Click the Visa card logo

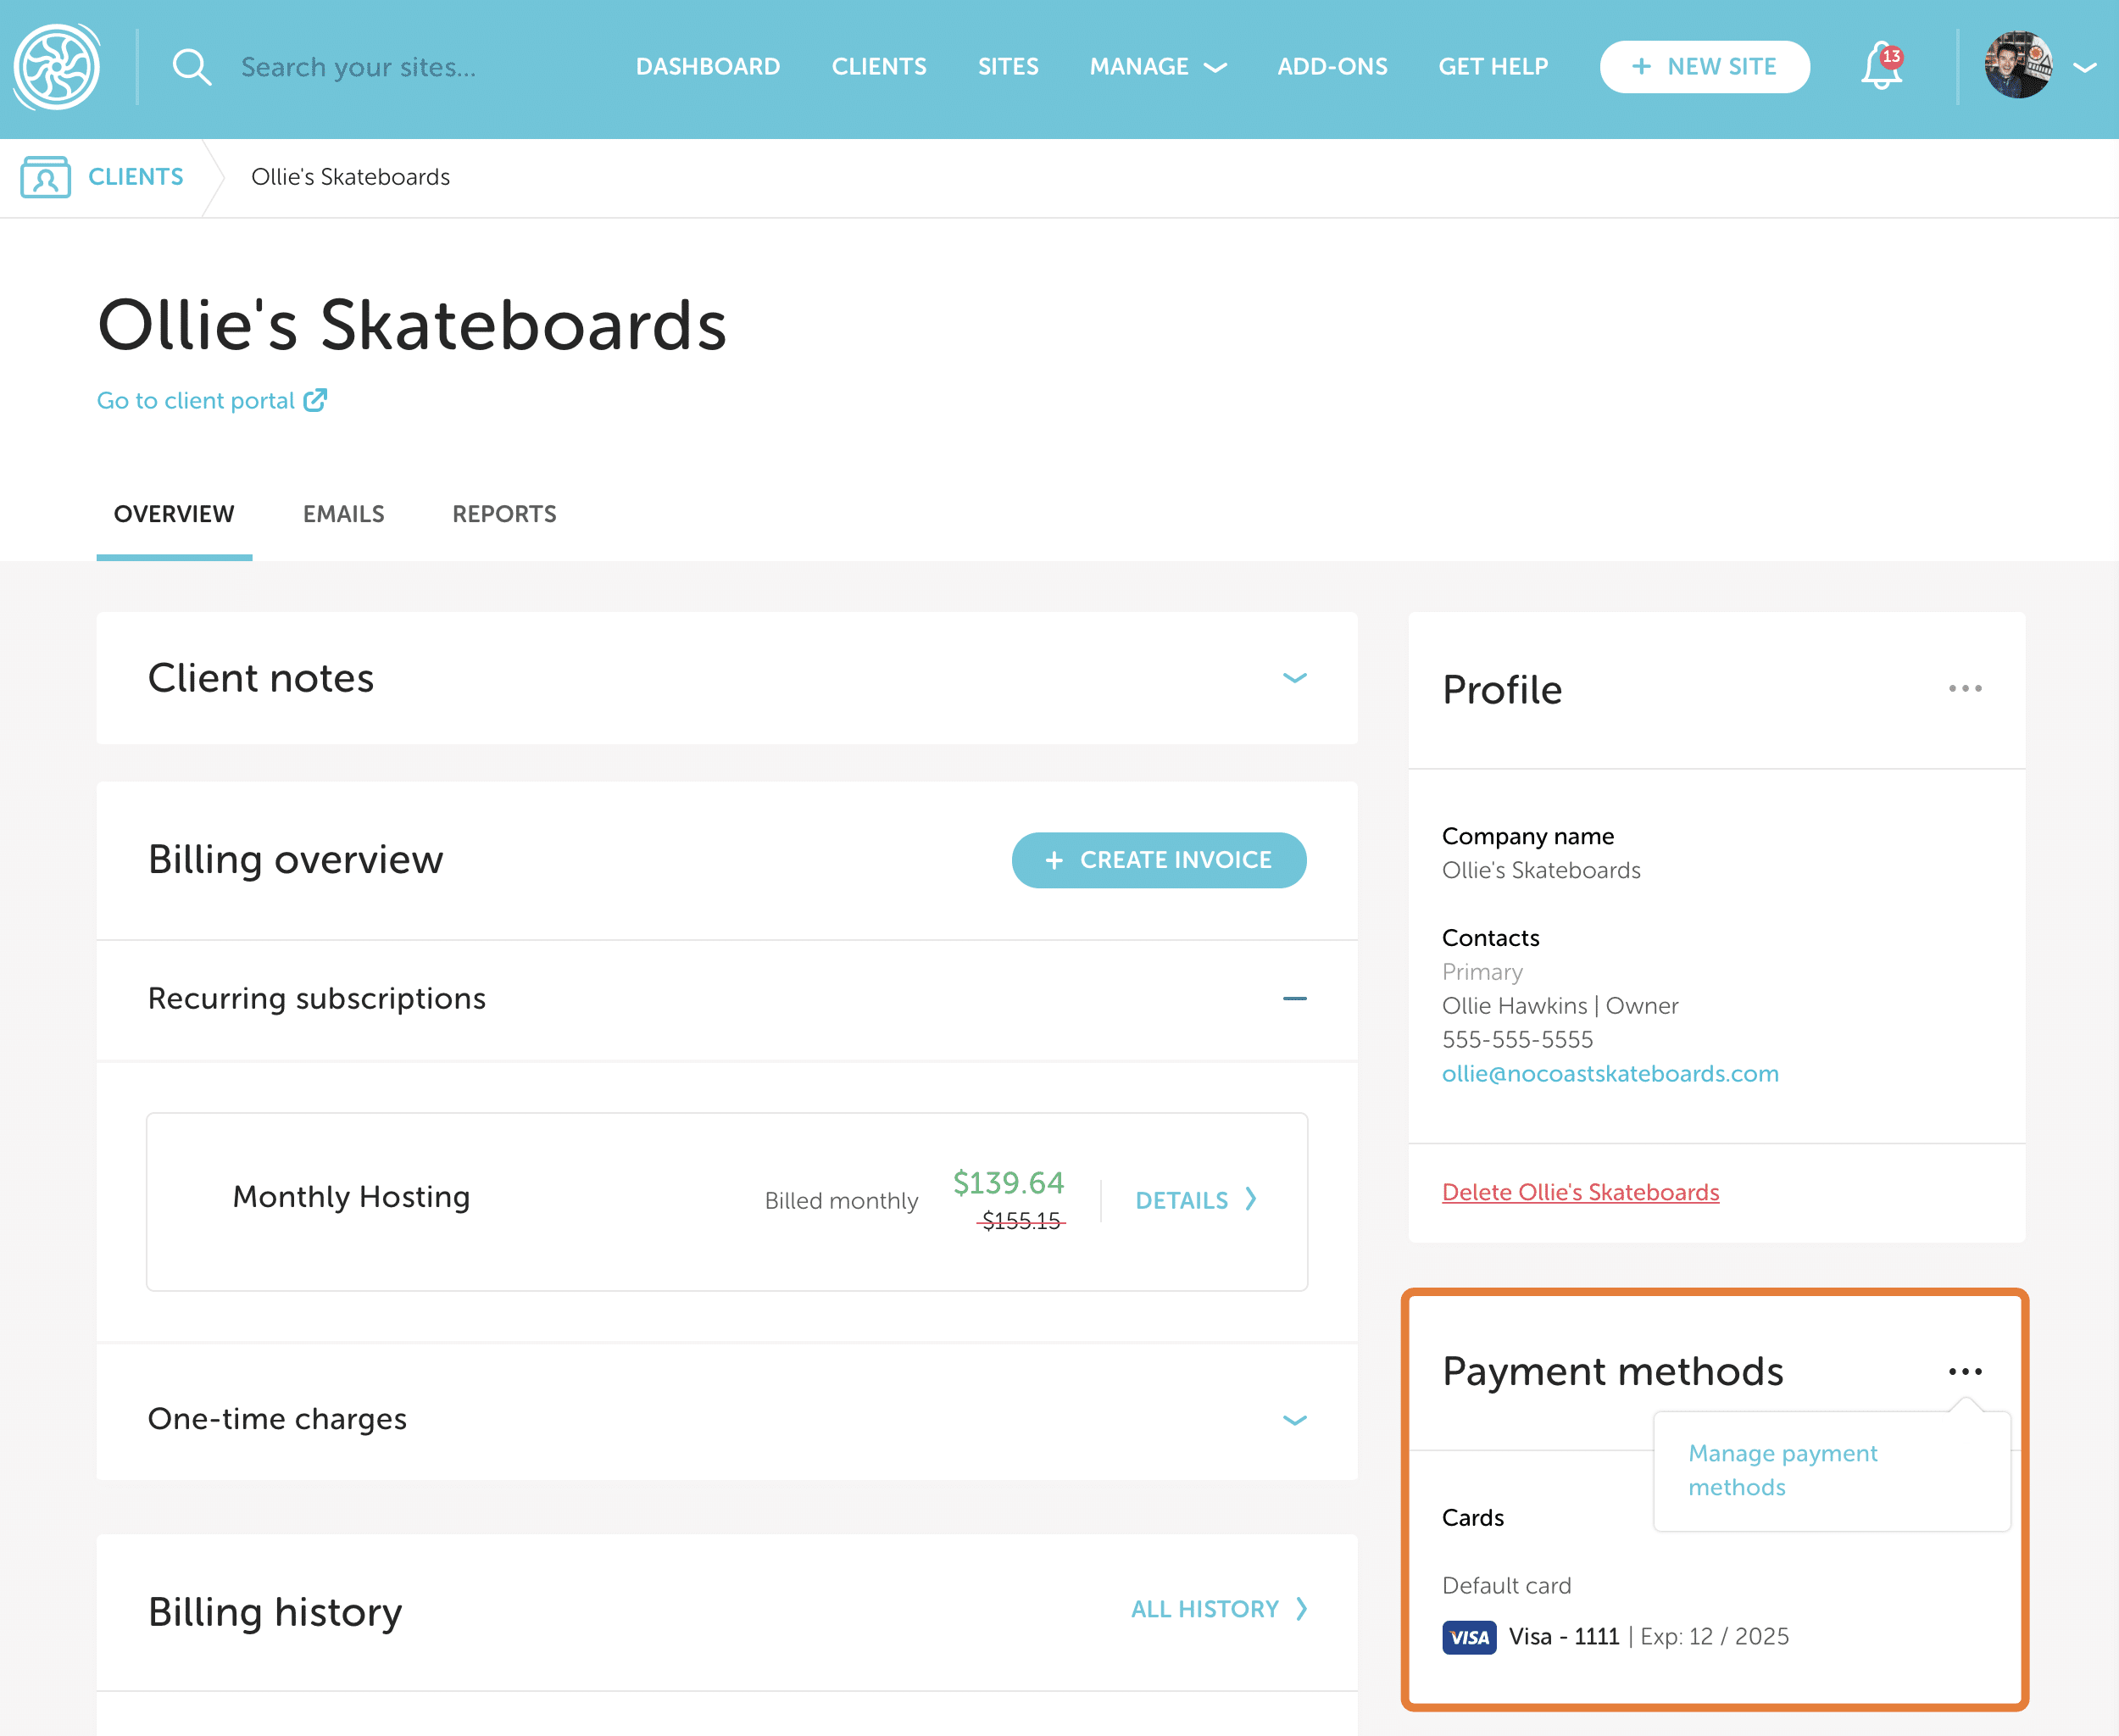(x=1468, y=1637)
